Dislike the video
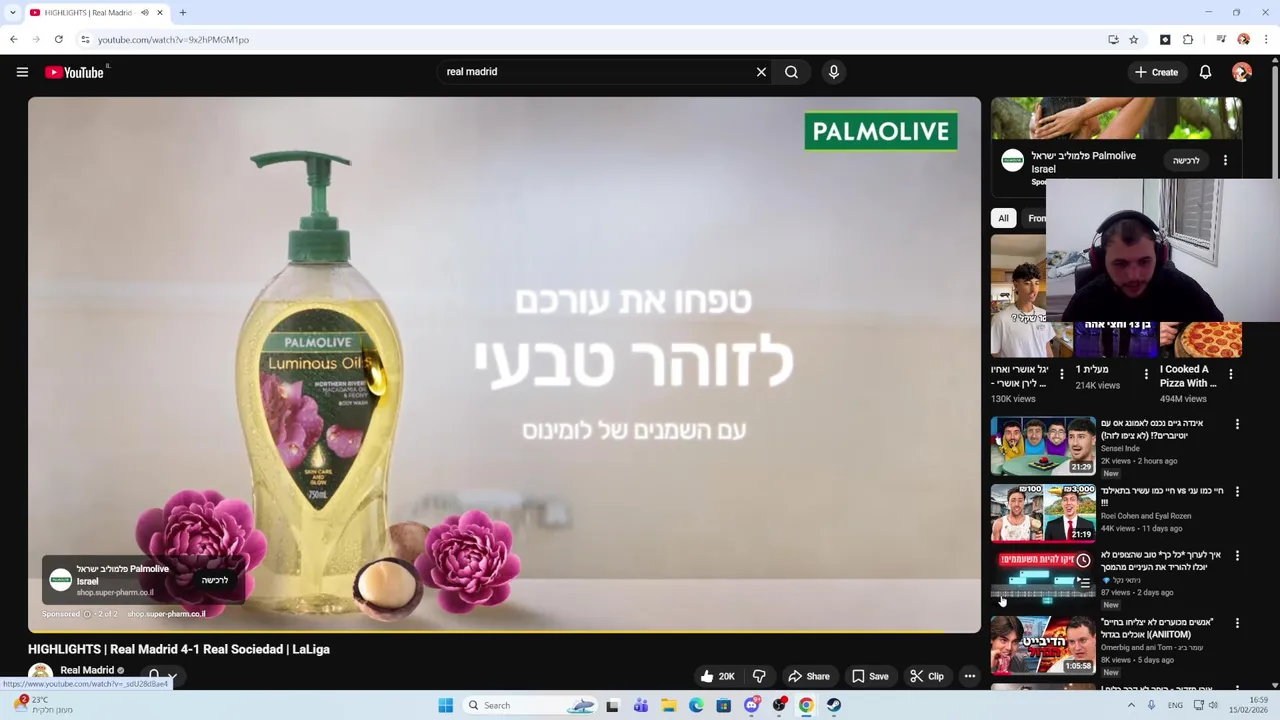The image size is (1280, 720). [x=759, y=676]
